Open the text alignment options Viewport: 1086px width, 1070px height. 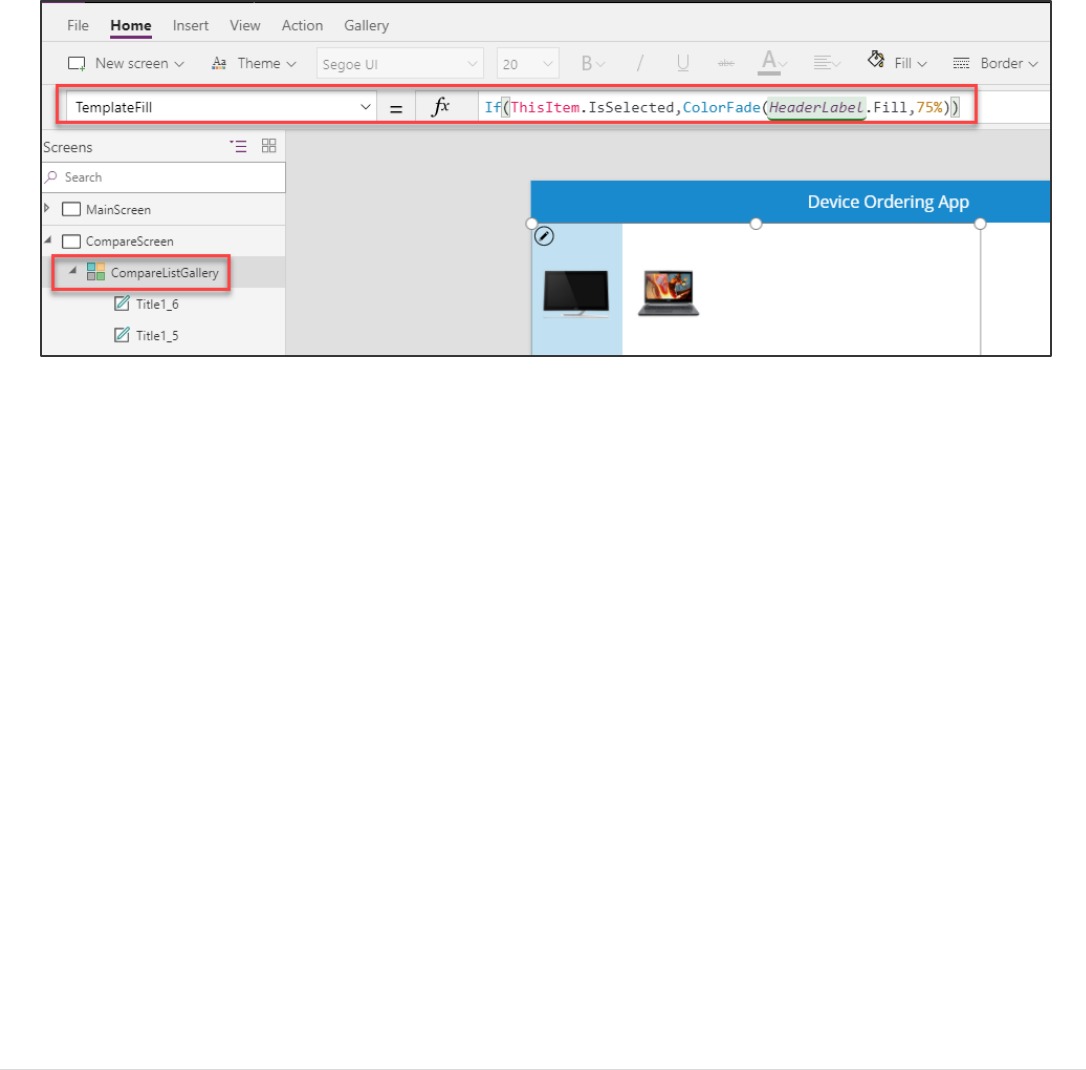[x=826, y=64]
